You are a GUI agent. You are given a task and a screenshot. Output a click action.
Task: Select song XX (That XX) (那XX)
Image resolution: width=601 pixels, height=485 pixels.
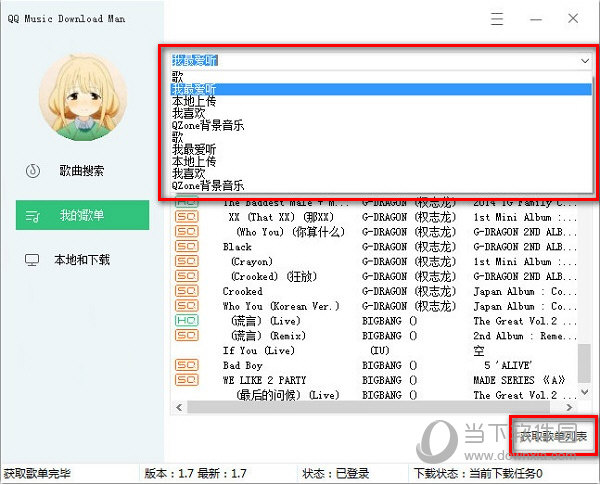(281, 217)
